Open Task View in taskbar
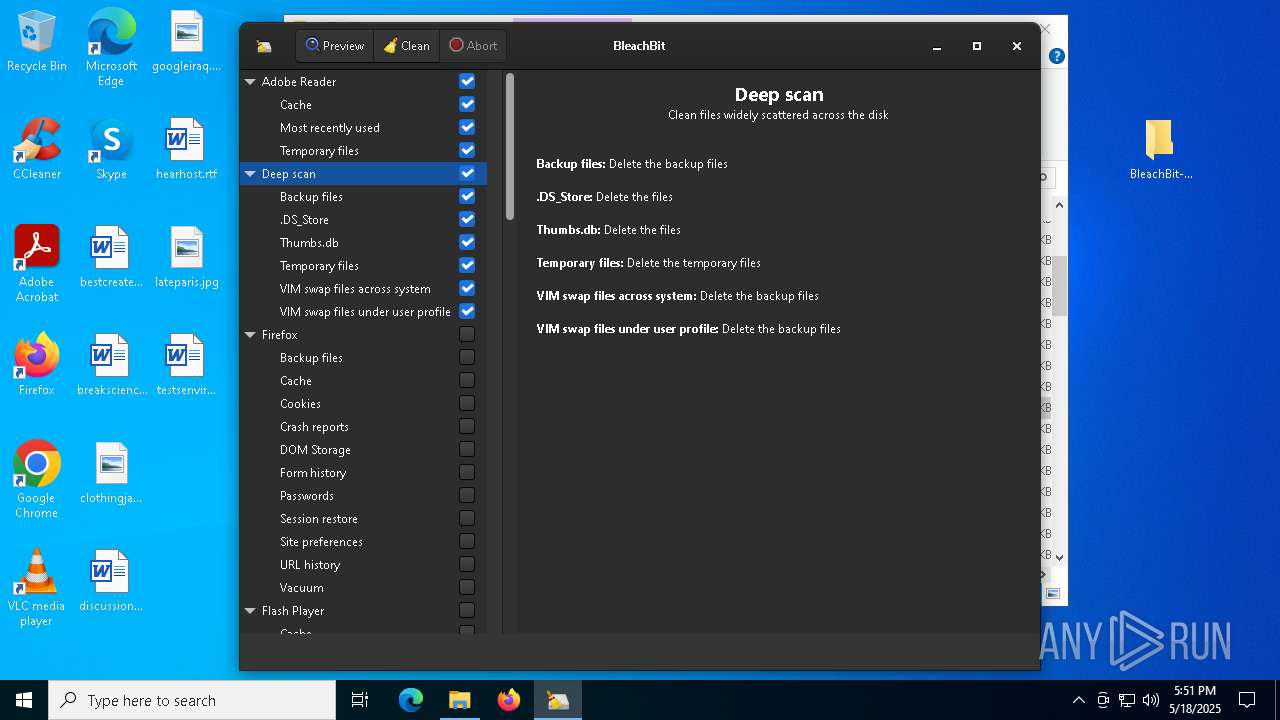The image size is (1280, 720). (360, 700)
